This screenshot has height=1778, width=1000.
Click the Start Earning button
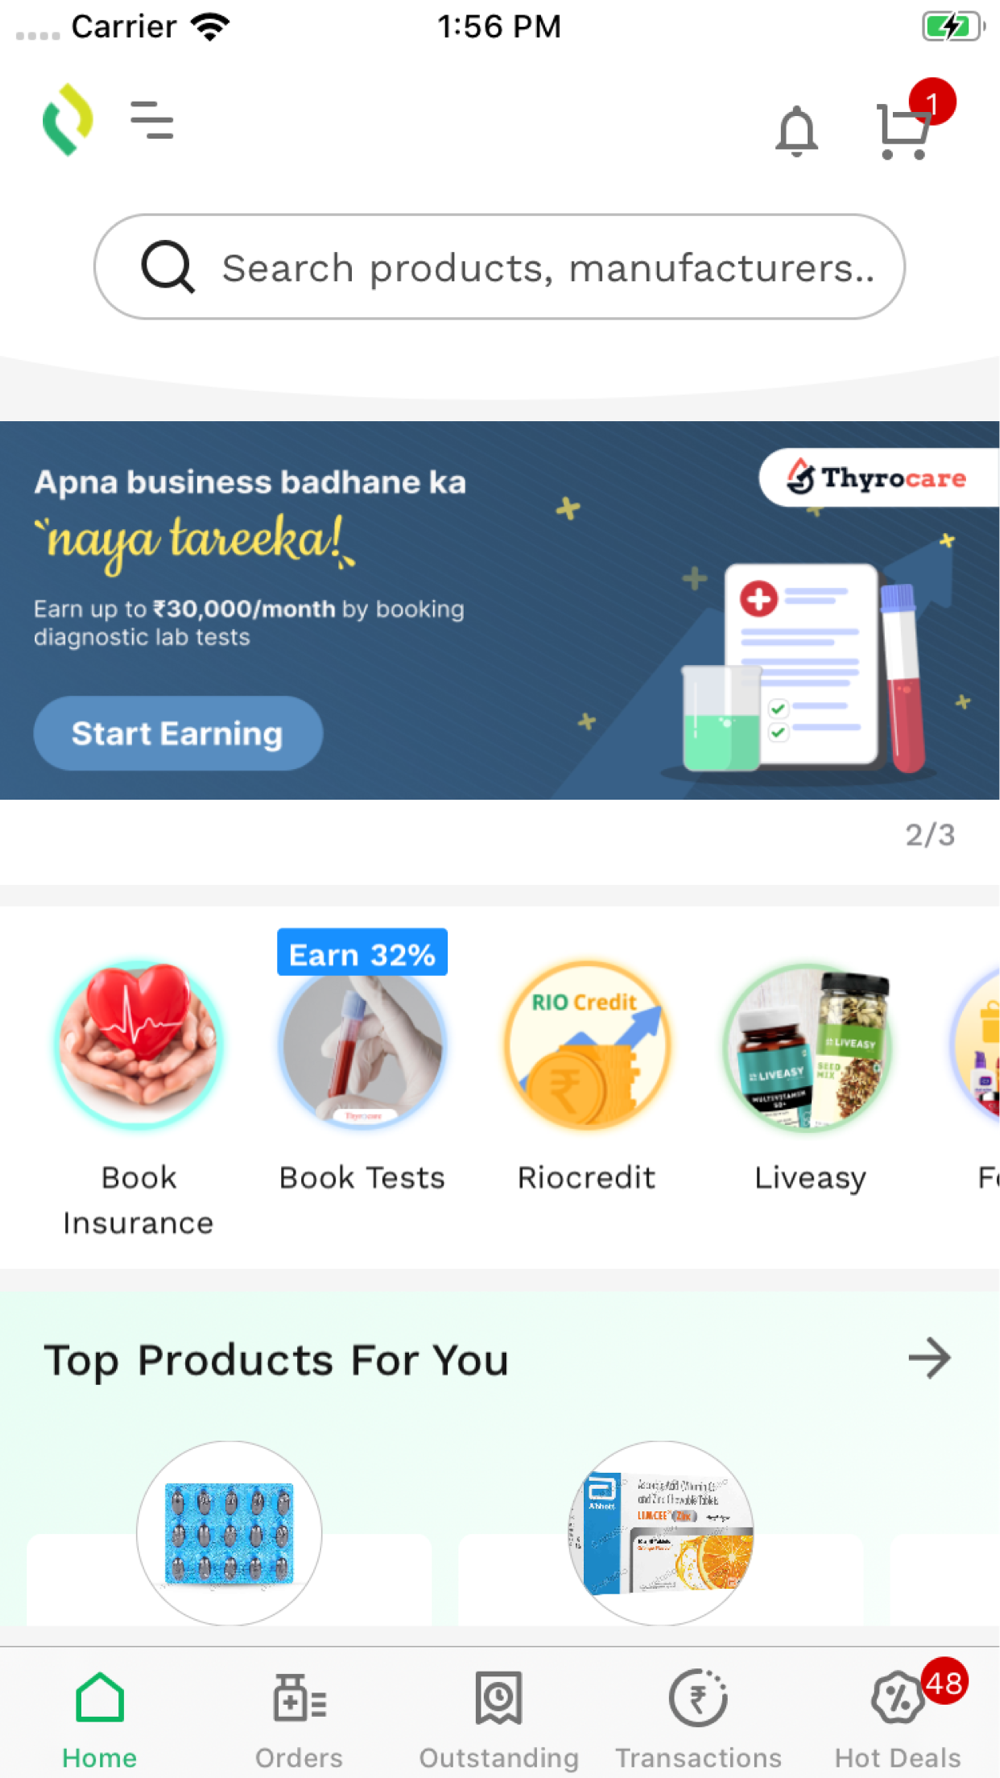pyautogui.click(x=178, y=733)
